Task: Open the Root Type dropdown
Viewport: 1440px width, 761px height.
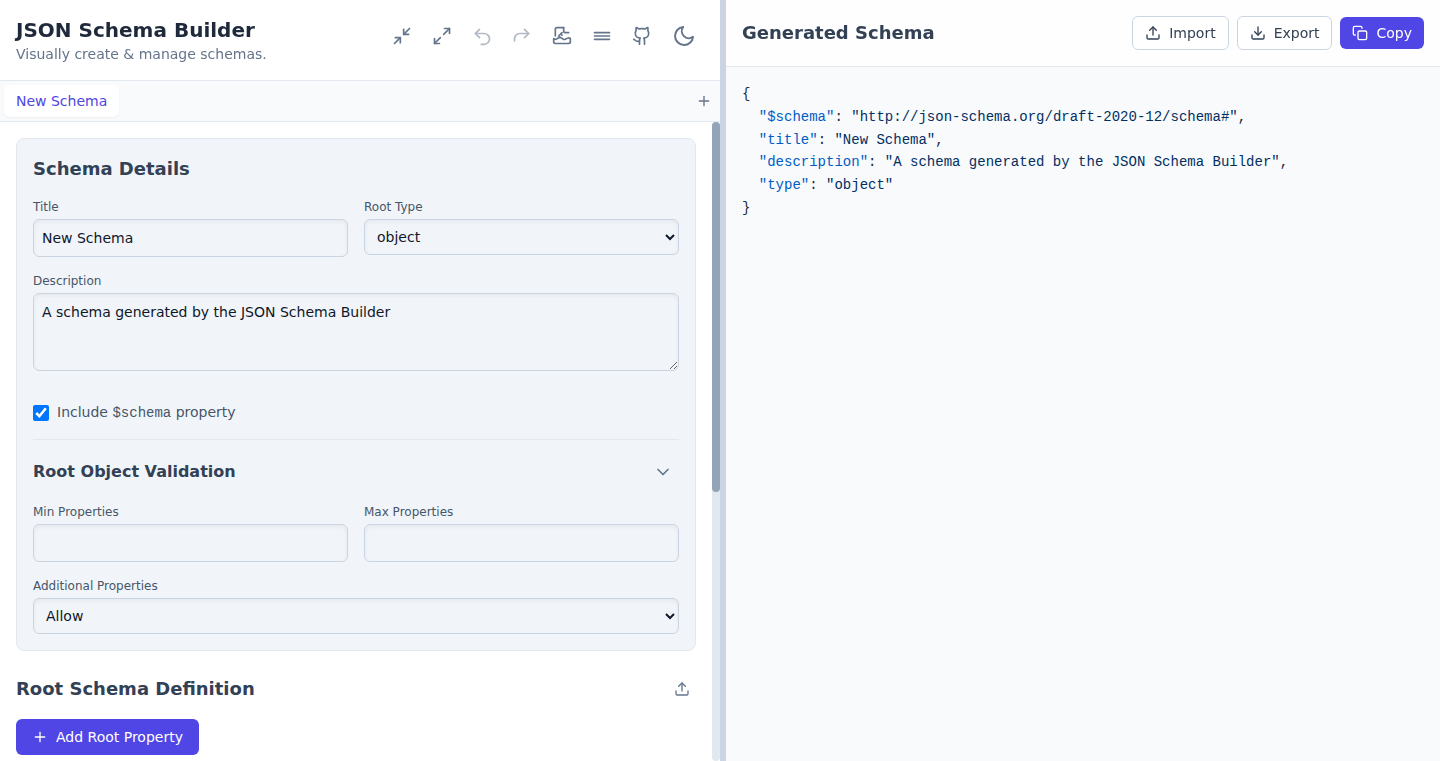Action: 521,237
